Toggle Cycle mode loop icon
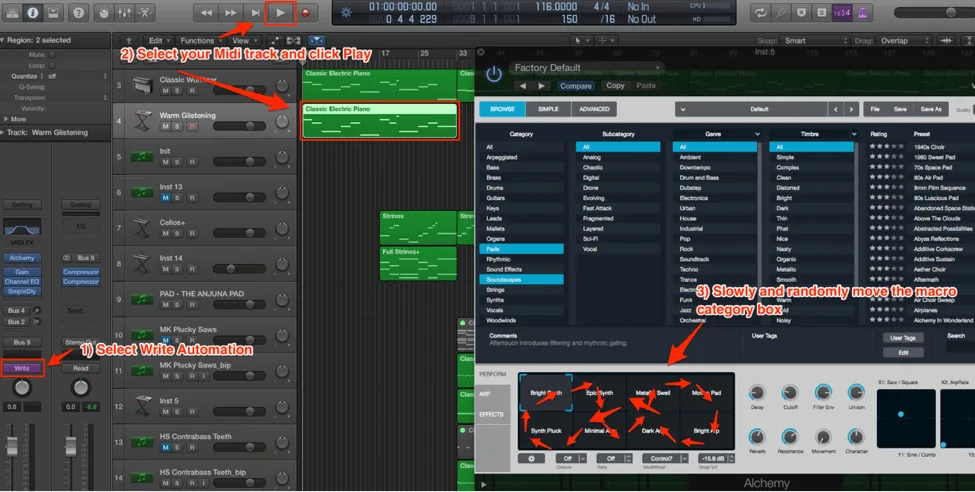Viewport: 975px width, 492px height. [760, 12]
